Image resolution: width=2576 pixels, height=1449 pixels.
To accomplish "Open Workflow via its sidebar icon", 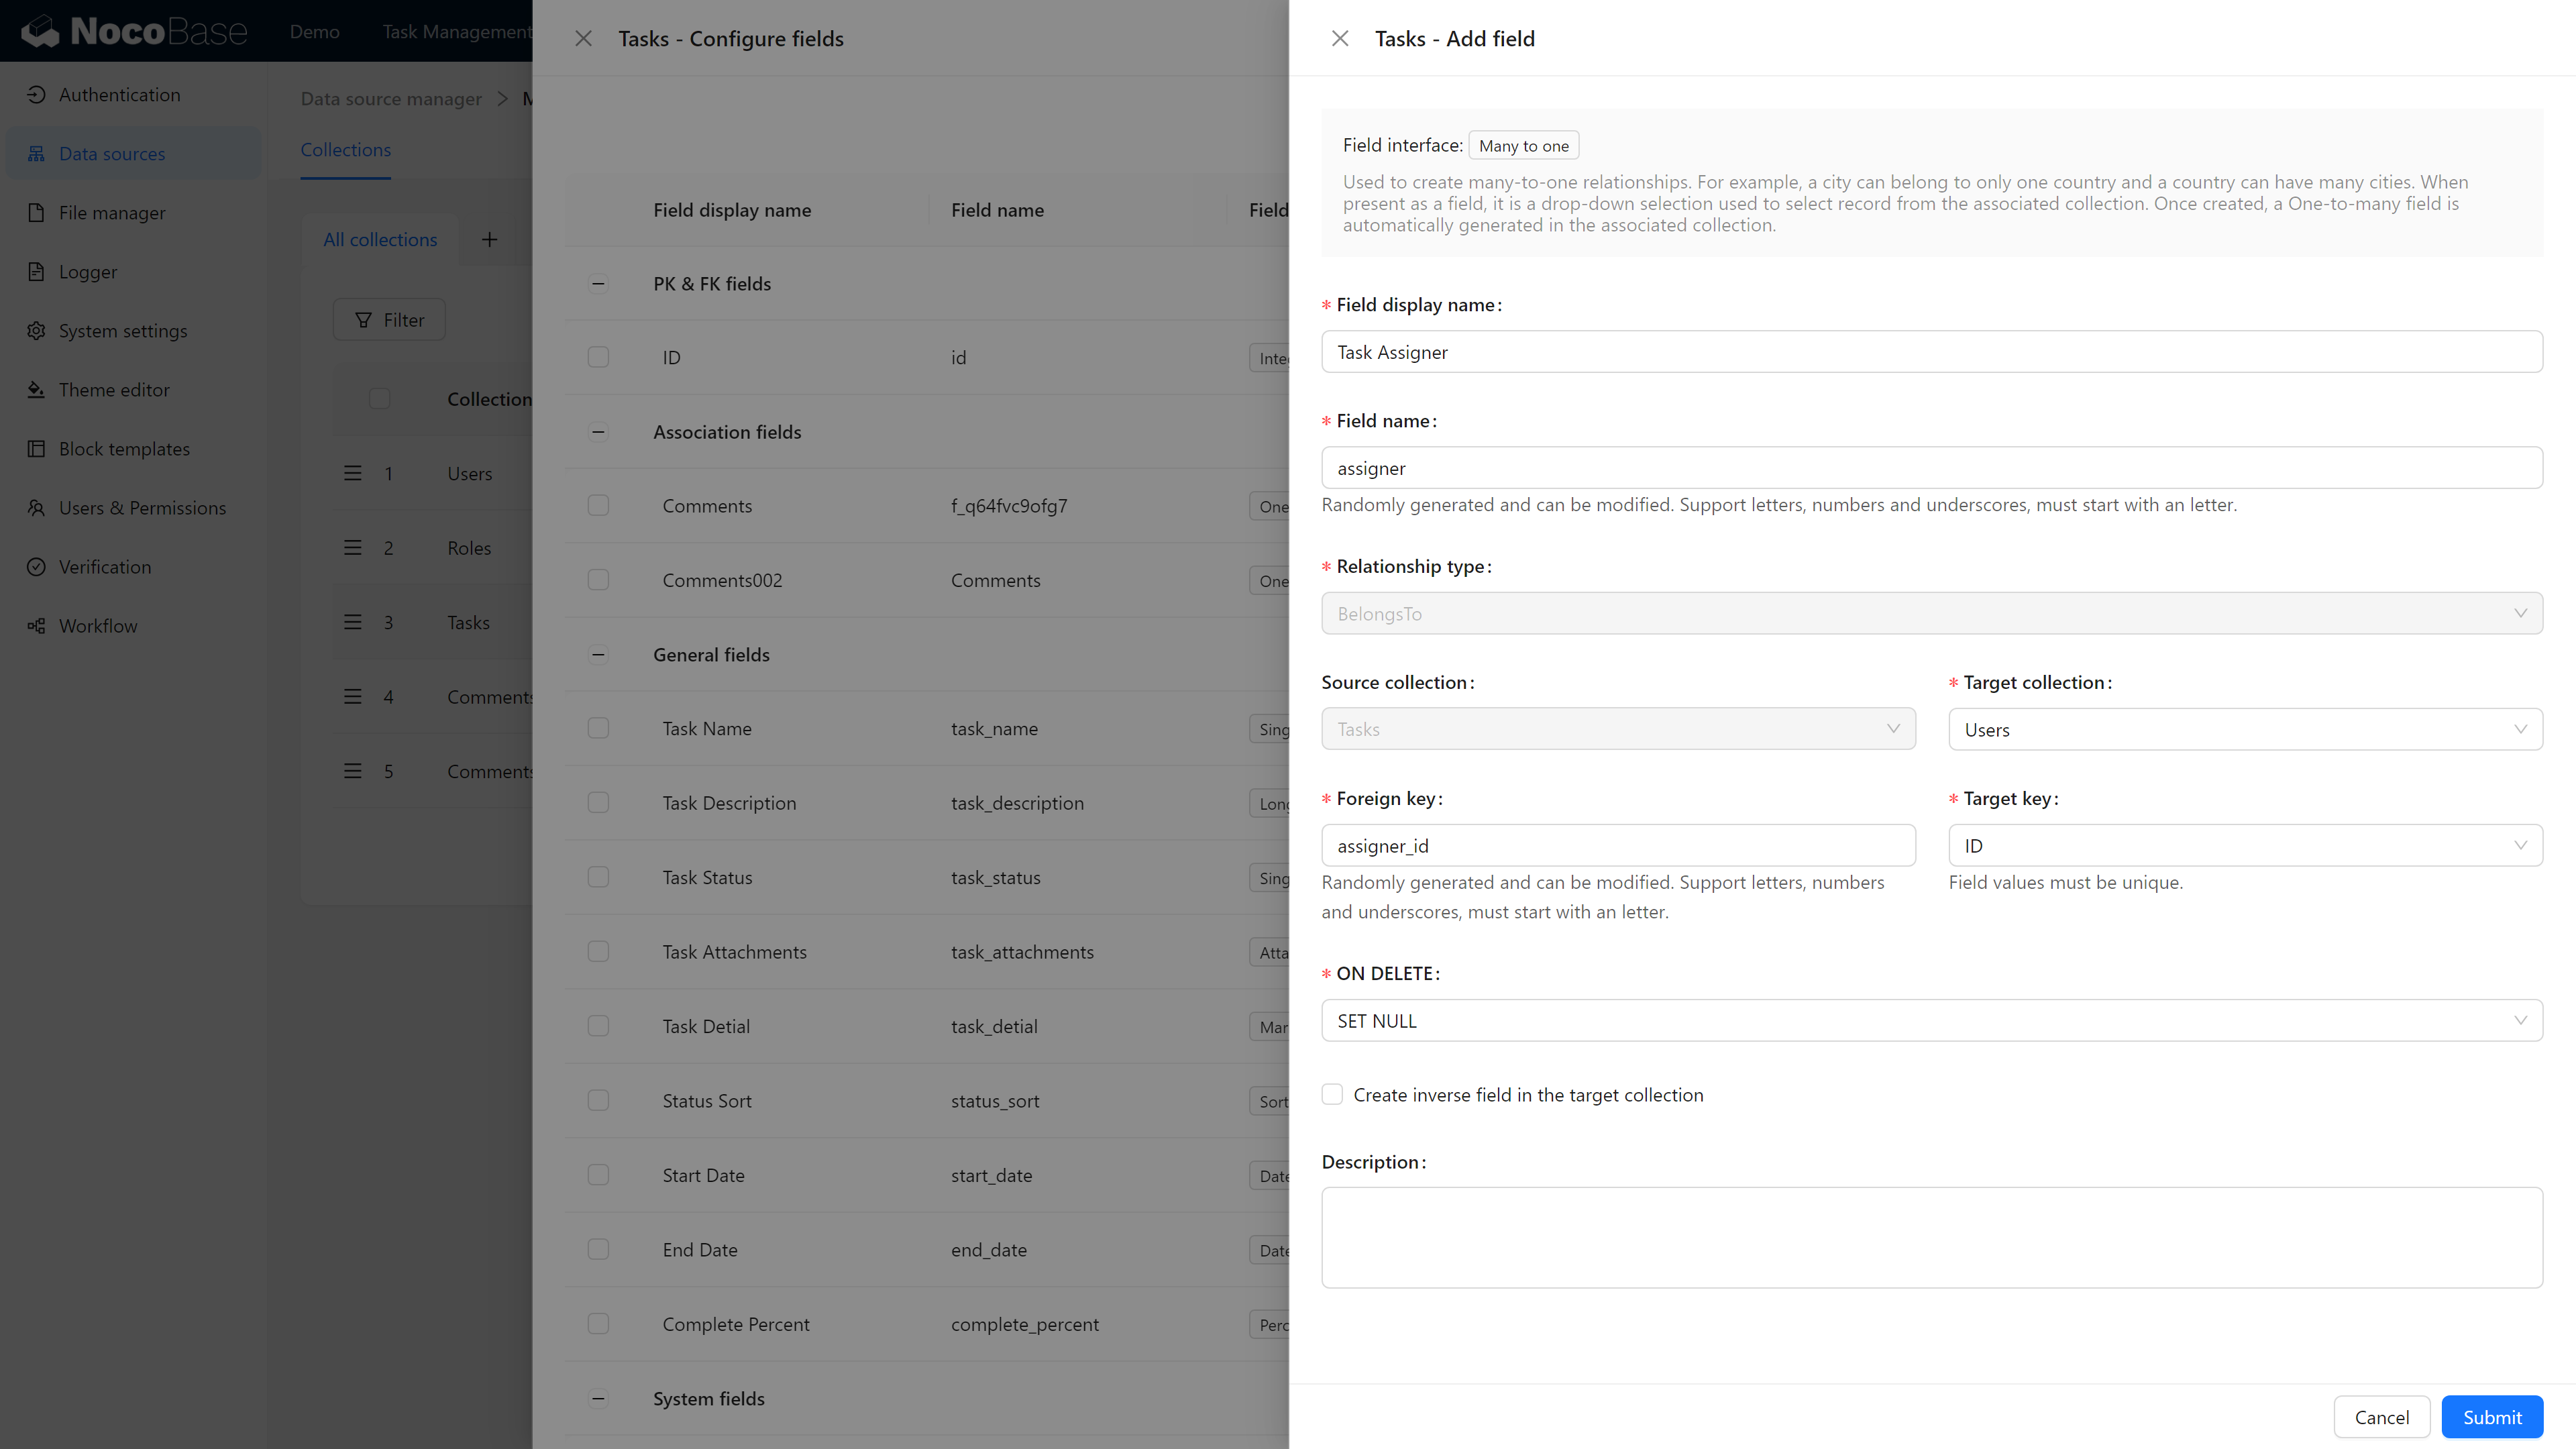I will (36, 626).
